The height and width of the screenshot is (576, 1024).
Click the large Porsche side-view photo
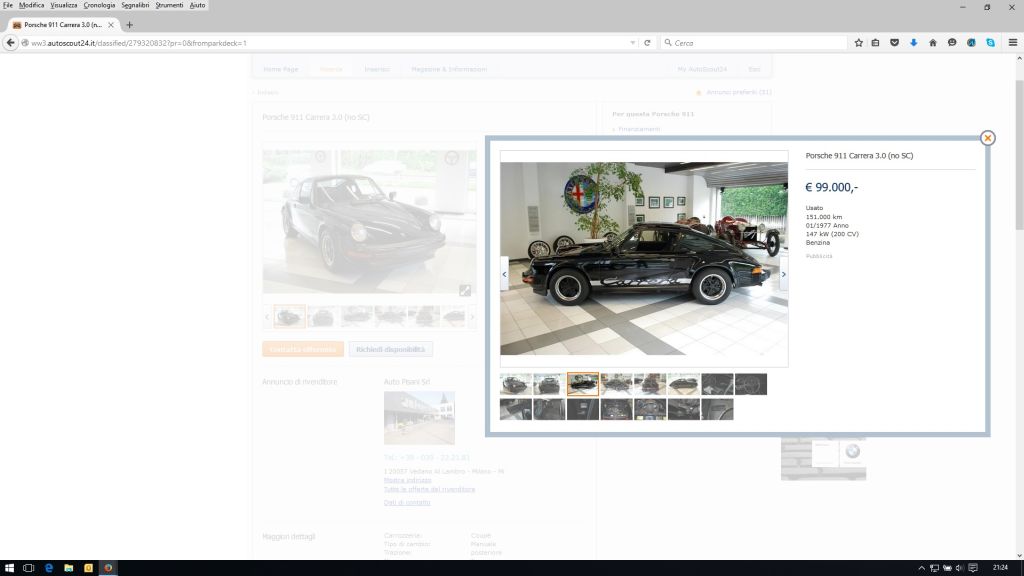[644, 259]
